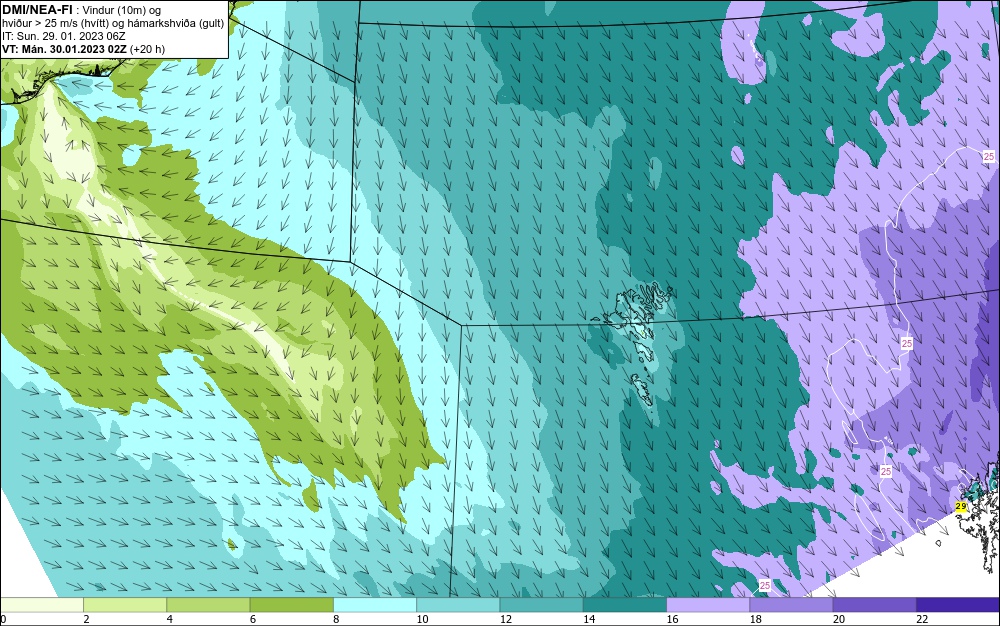Click the legend tick label '8'
The width and height of the screenshot is (1000, 626).
(336, 619)
